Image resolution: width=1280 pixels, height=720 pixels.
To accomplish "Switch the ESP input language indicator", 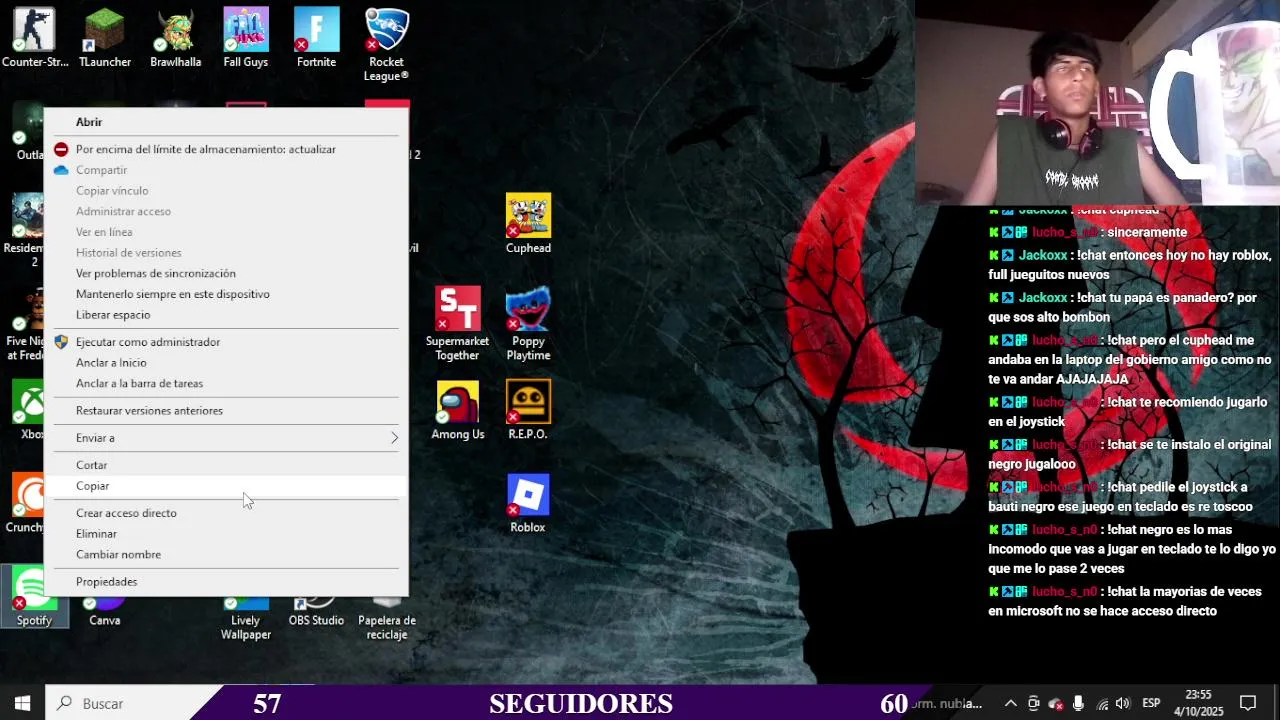I will 1151,704.
